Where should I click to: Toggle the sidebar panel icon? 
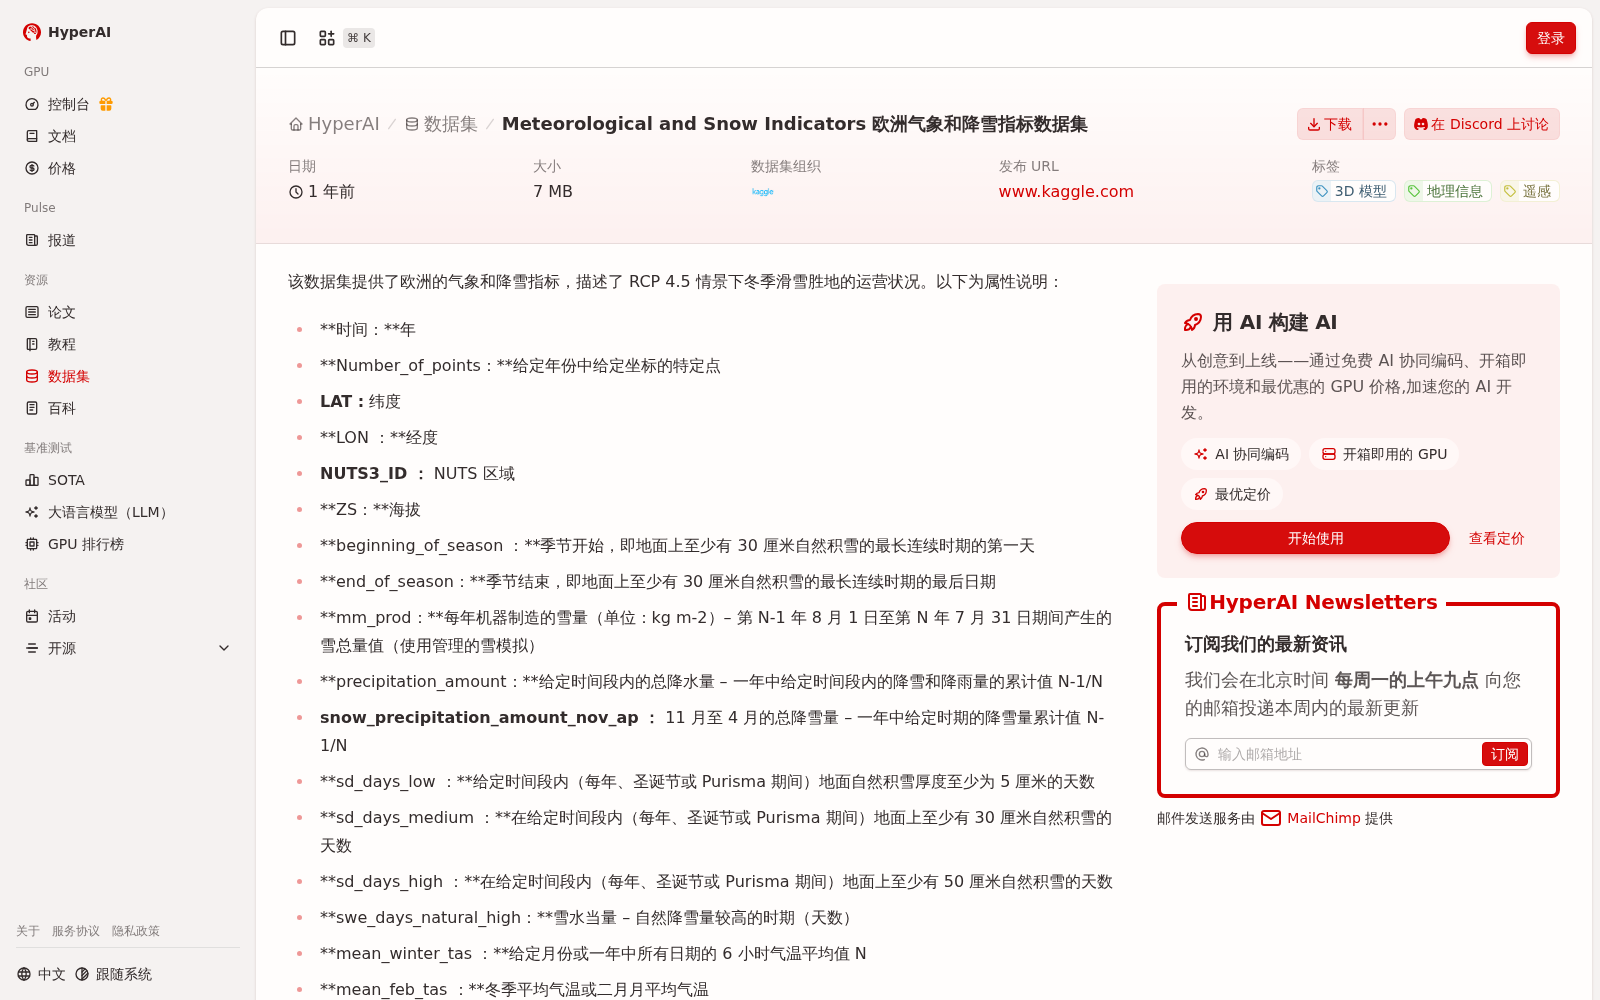[x=288, y=38]
